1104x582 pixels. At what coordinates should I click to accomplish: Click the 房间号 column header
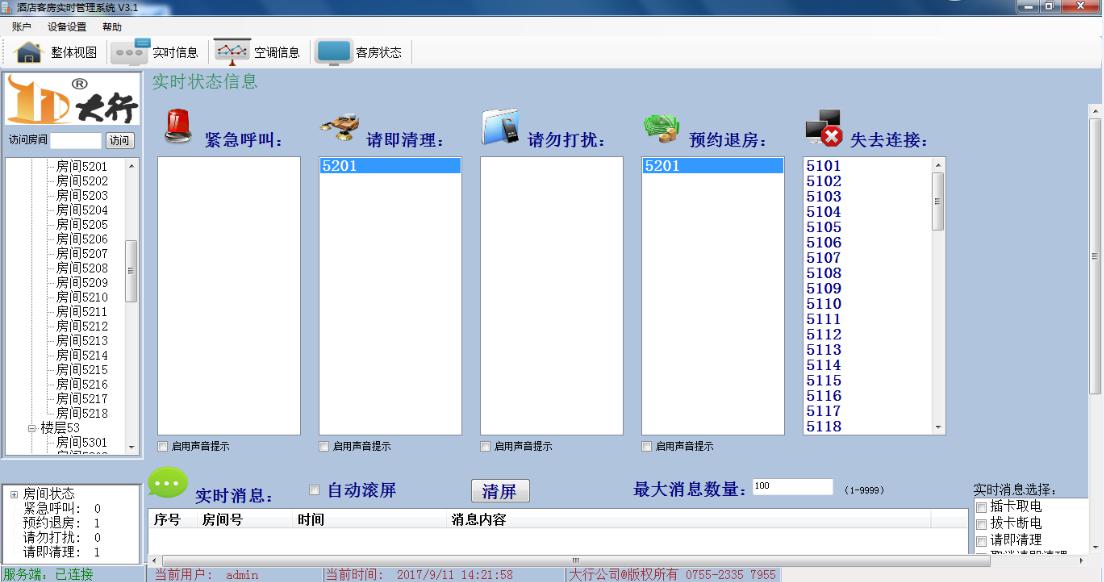[x=222, y=519]
